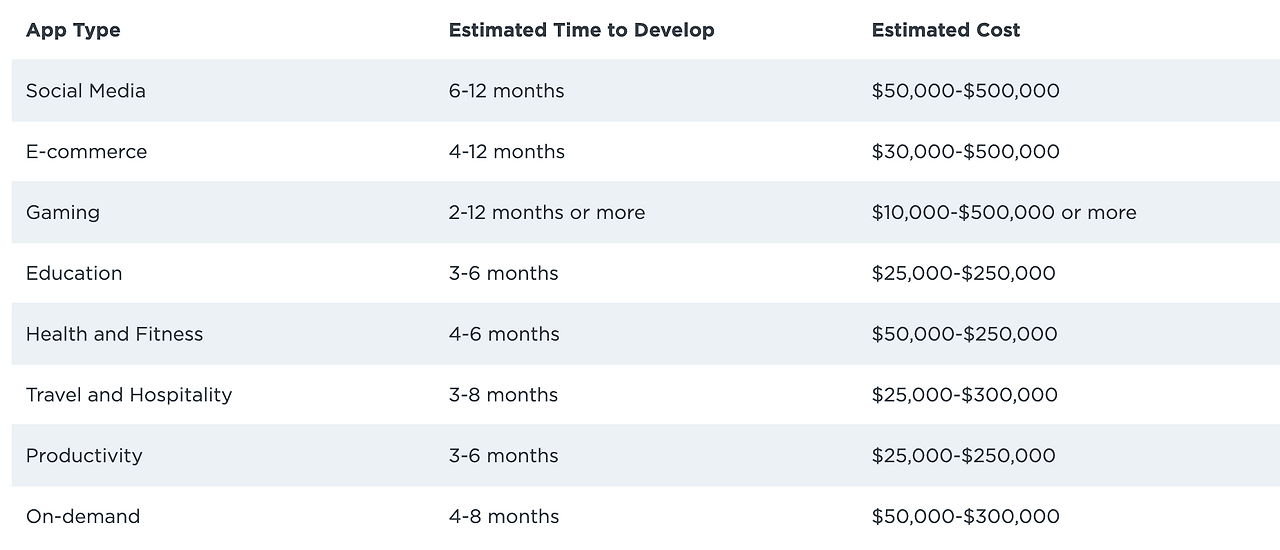Screen dimensions: 1280x550
Task: Select the "E-commerce" app type cell
Action: (86, 152)
